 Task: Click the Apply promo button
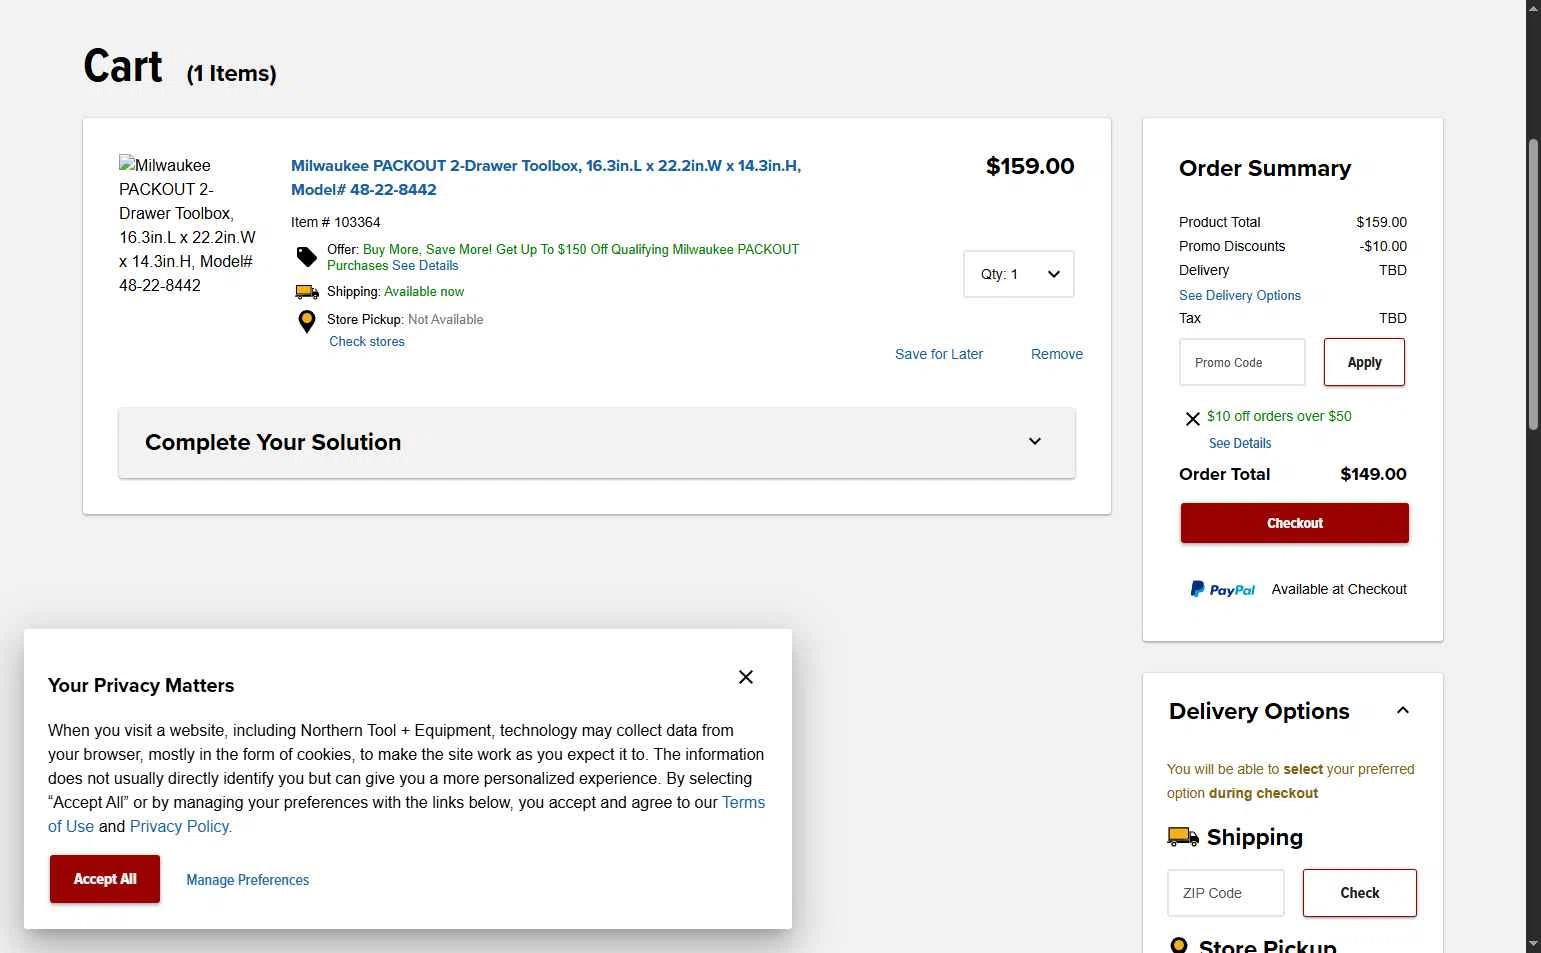(x=1364, y=362)
